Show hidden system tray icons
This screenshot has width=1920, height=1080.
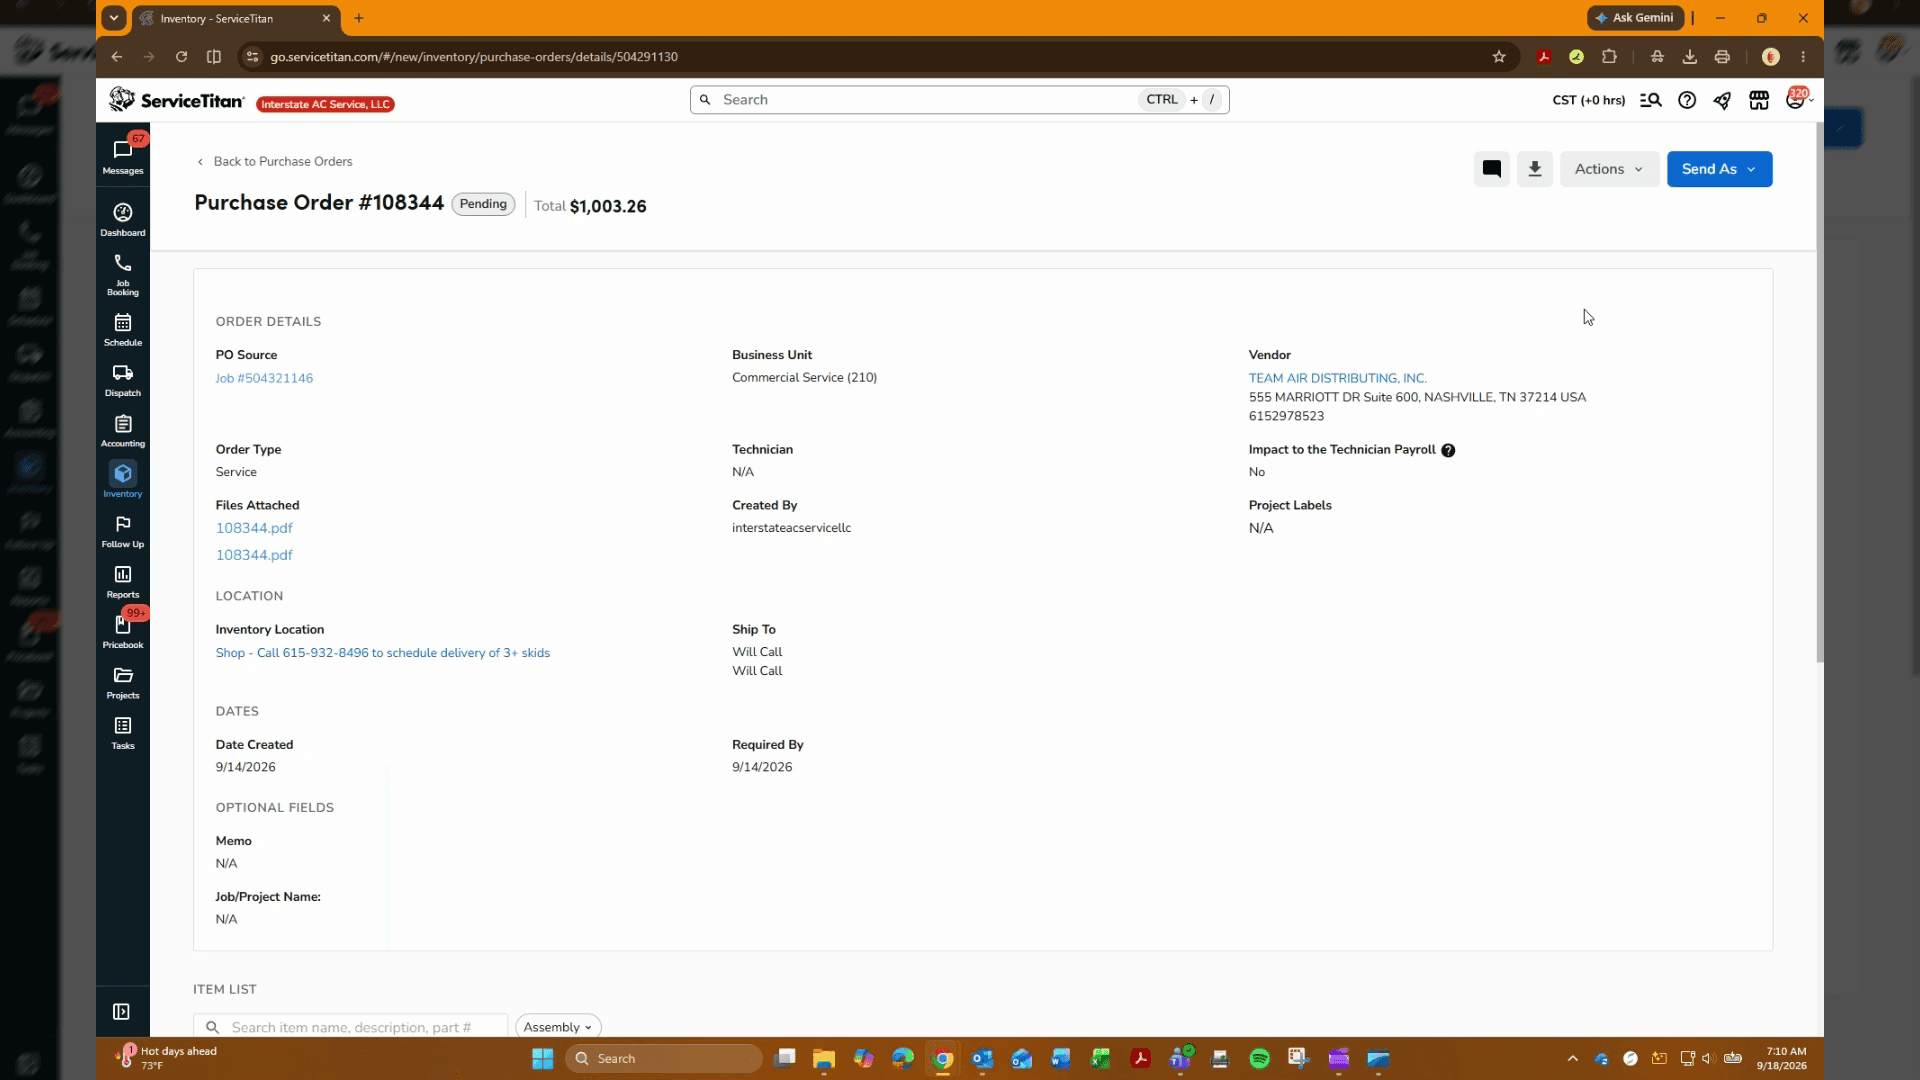[1572, 1058]
